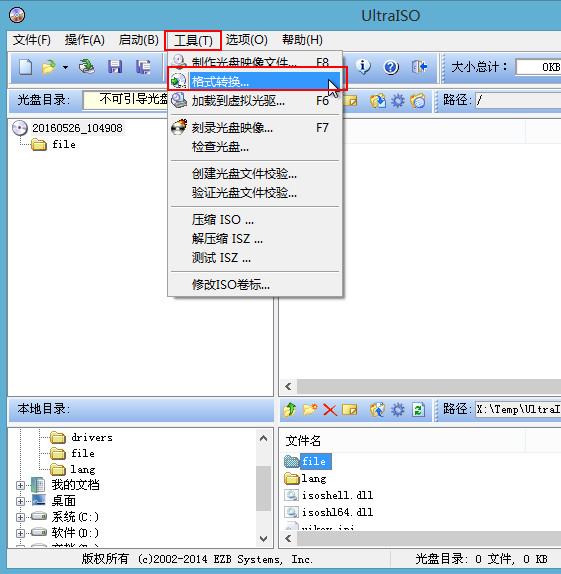Click the up-folder icon in local toolbar
Screen dimensions: 561x574
click(289, 410)
